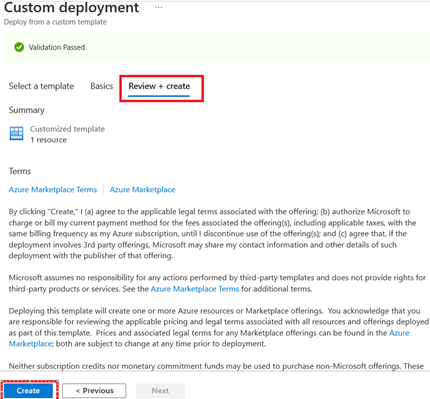The width and height of the screenshot is (430, 399).
Task: Click the Customized template grid icon
Action: [16, 133]
